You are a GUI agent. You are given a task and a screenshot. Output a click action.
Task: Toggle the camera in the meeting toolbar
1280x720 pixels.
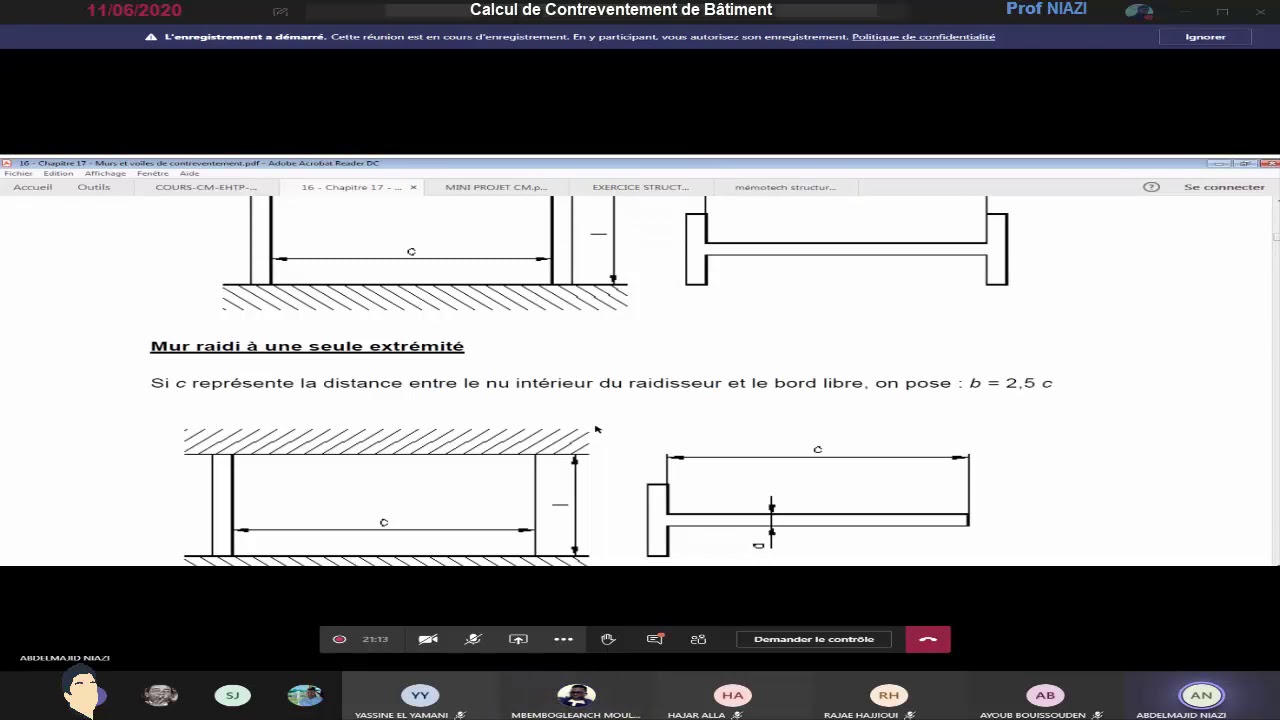point(428,639)
